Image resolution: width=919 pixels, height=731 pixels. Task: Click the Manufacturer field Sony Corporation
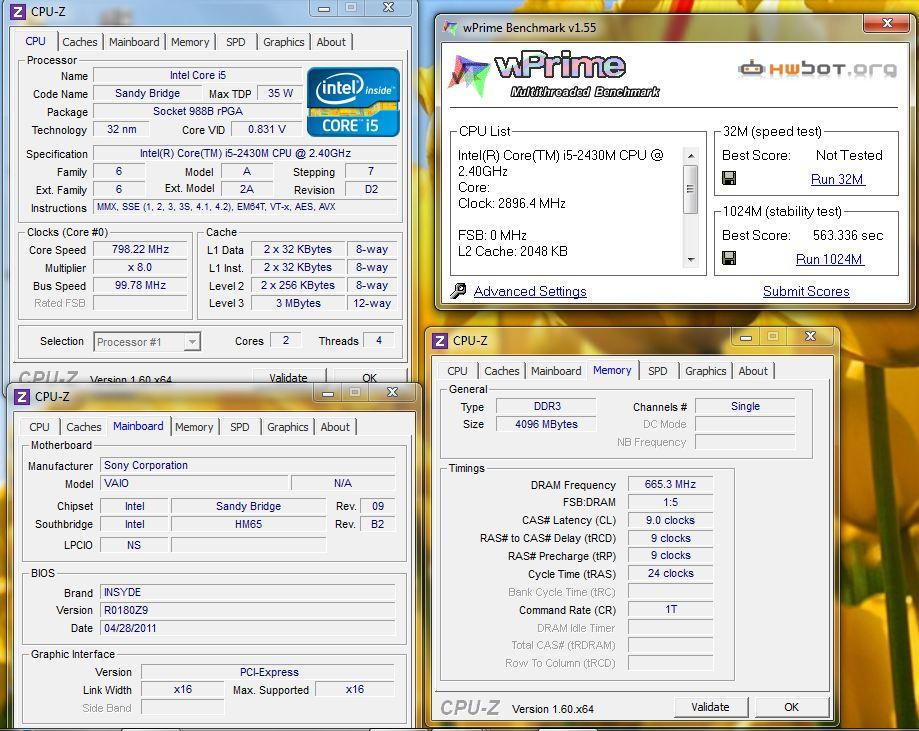[x=247, y=465]
